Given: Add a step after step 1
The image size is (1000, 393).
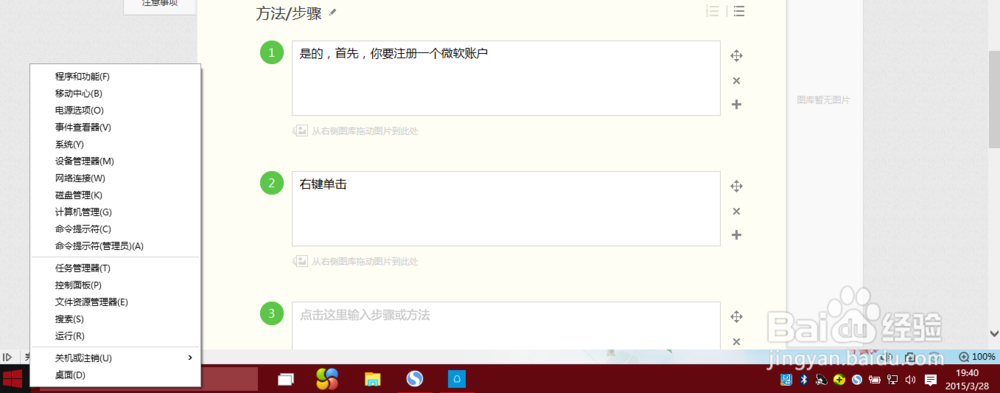Looking at the screenshot, I should 736,104.
